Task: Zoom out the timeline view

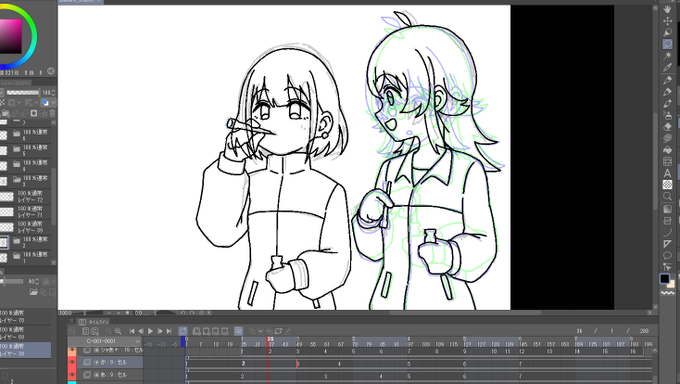Action: click(108, 331)
